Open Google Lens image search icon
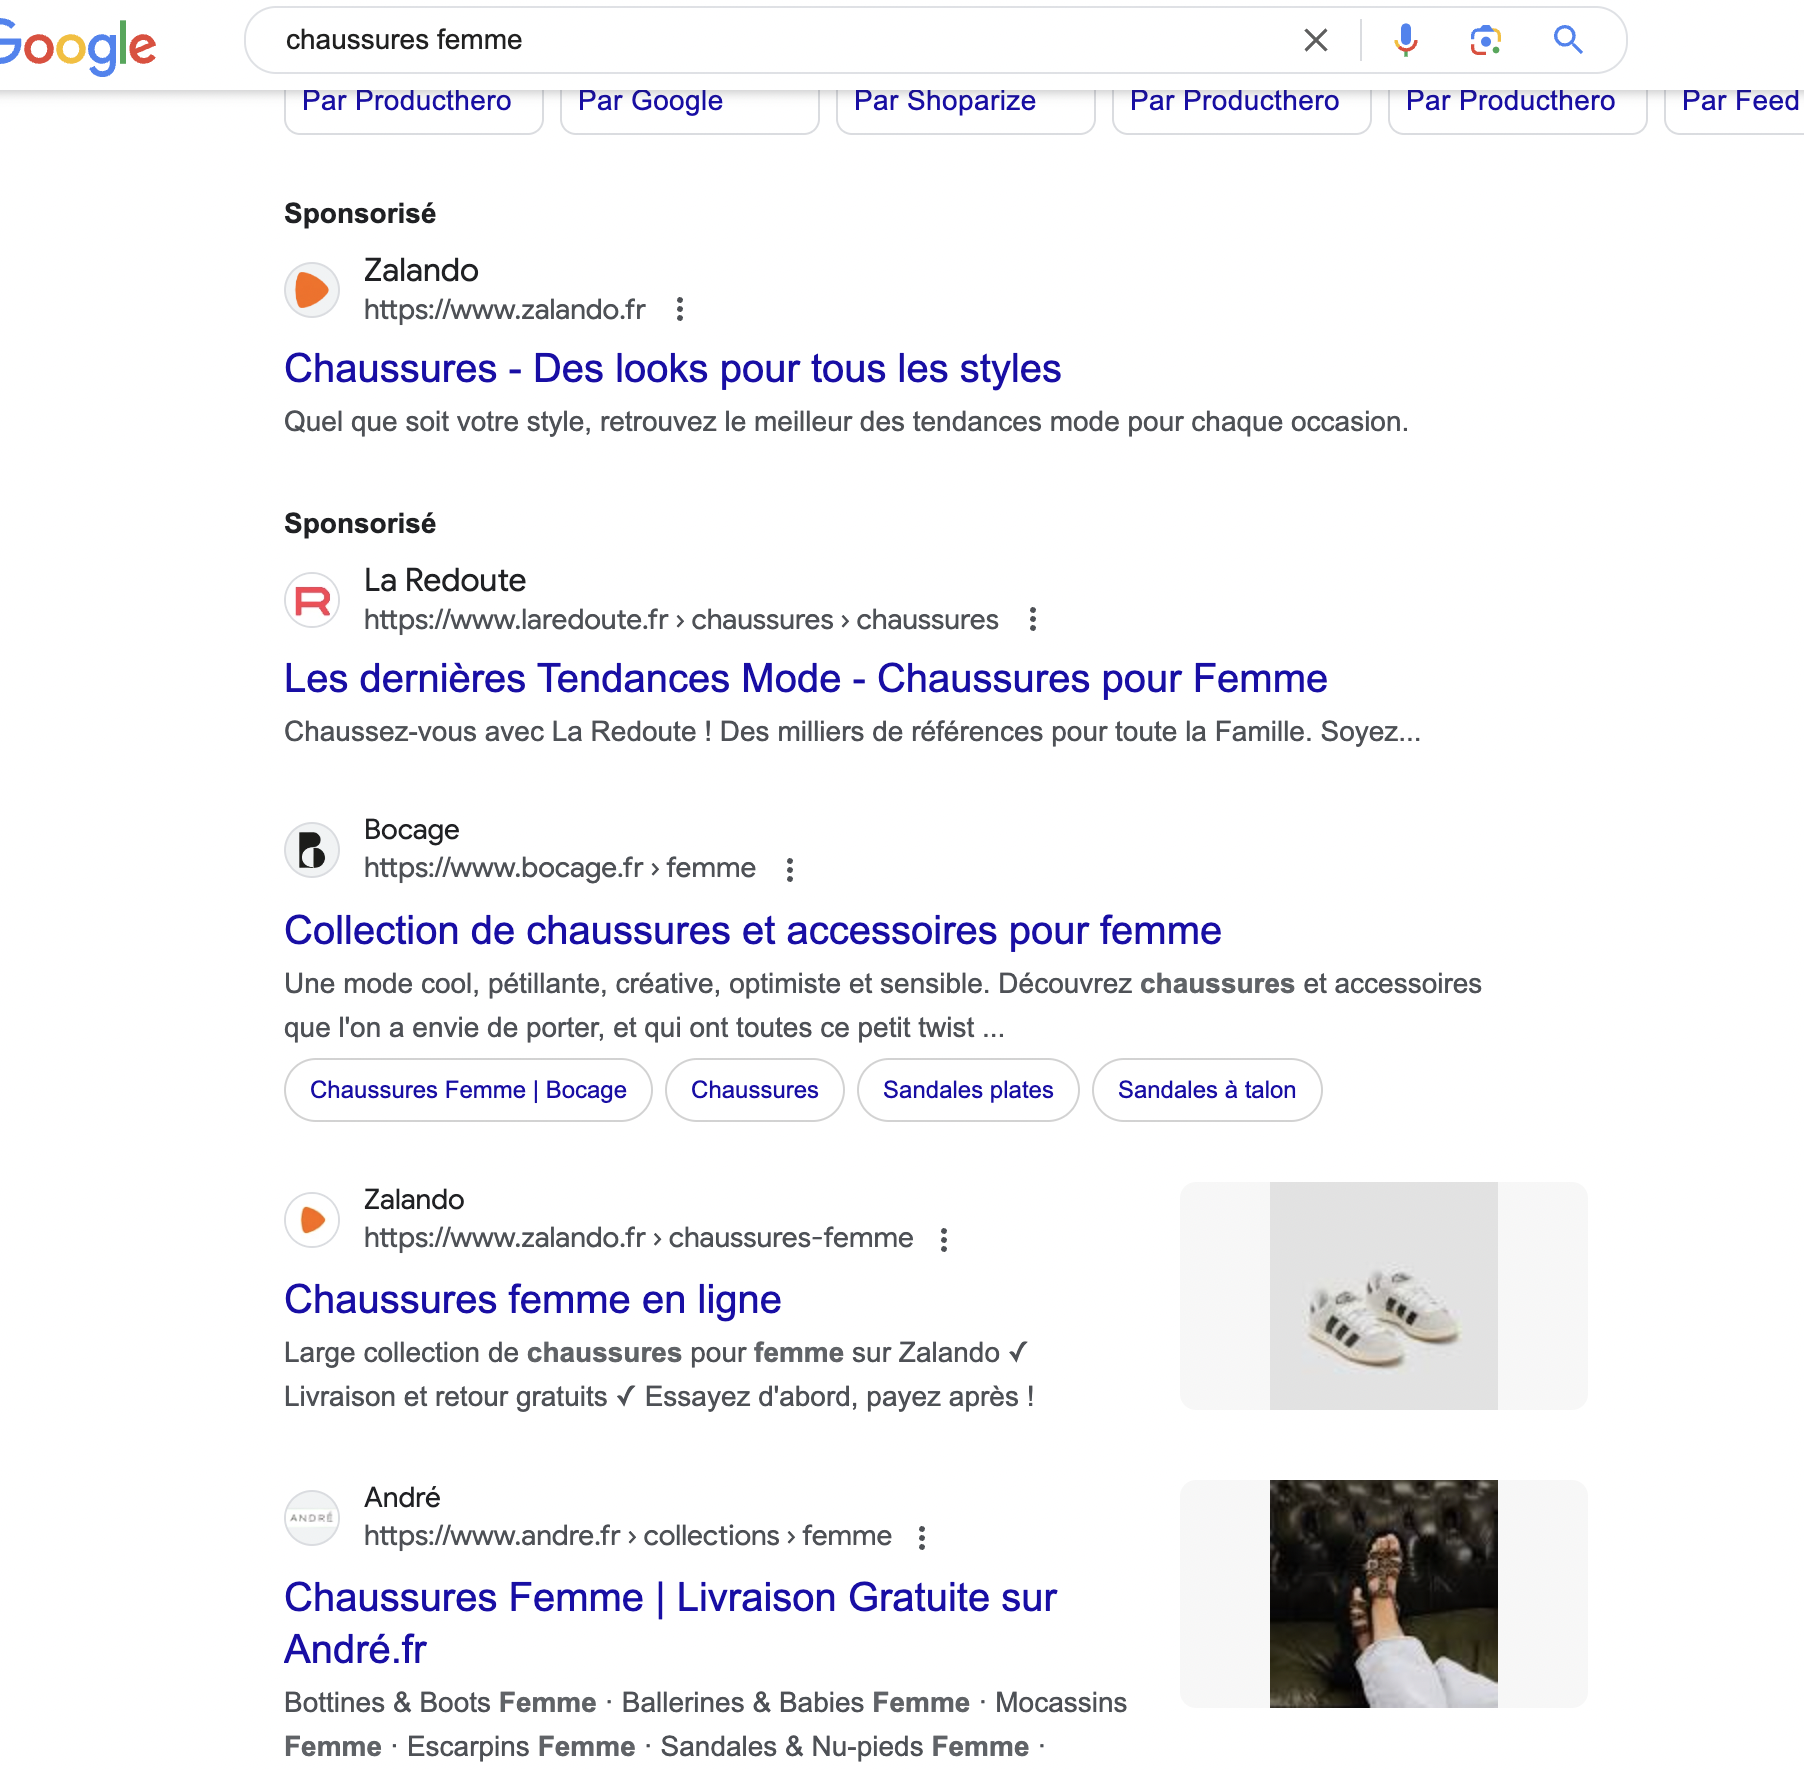This screenshot has width=1804, height=1770. pyautogui.click(x=1486, y=40)
